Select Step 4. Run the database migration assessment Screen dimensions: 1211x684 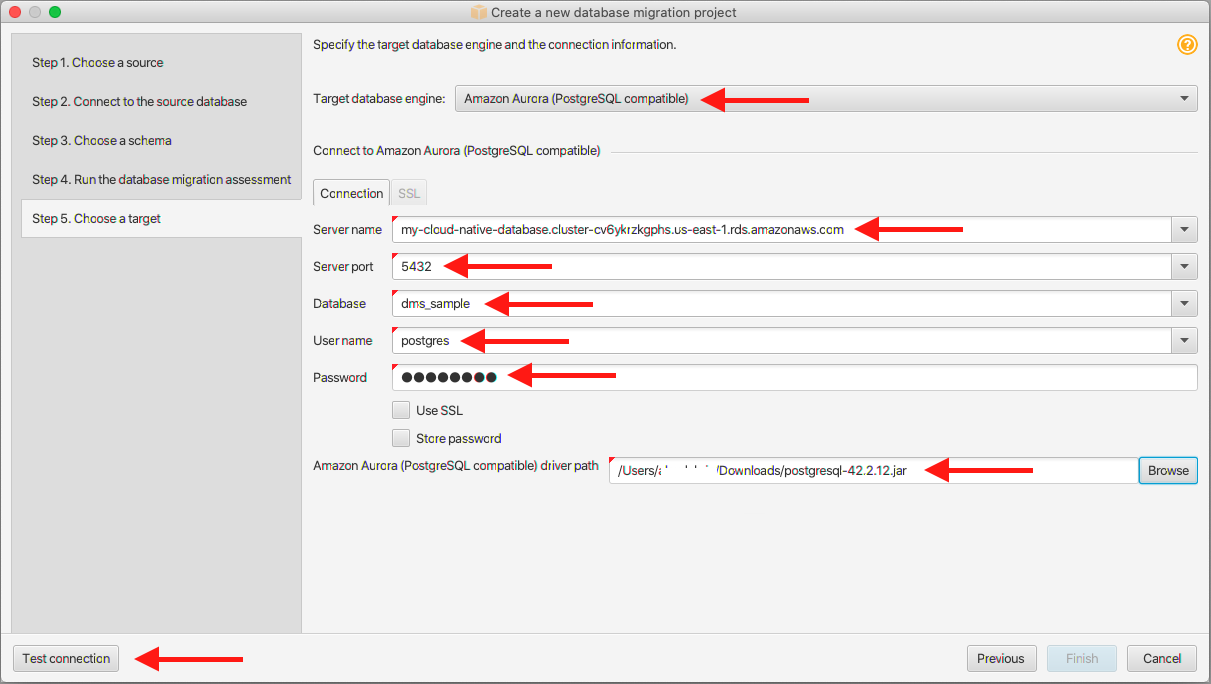pos(161,180)
